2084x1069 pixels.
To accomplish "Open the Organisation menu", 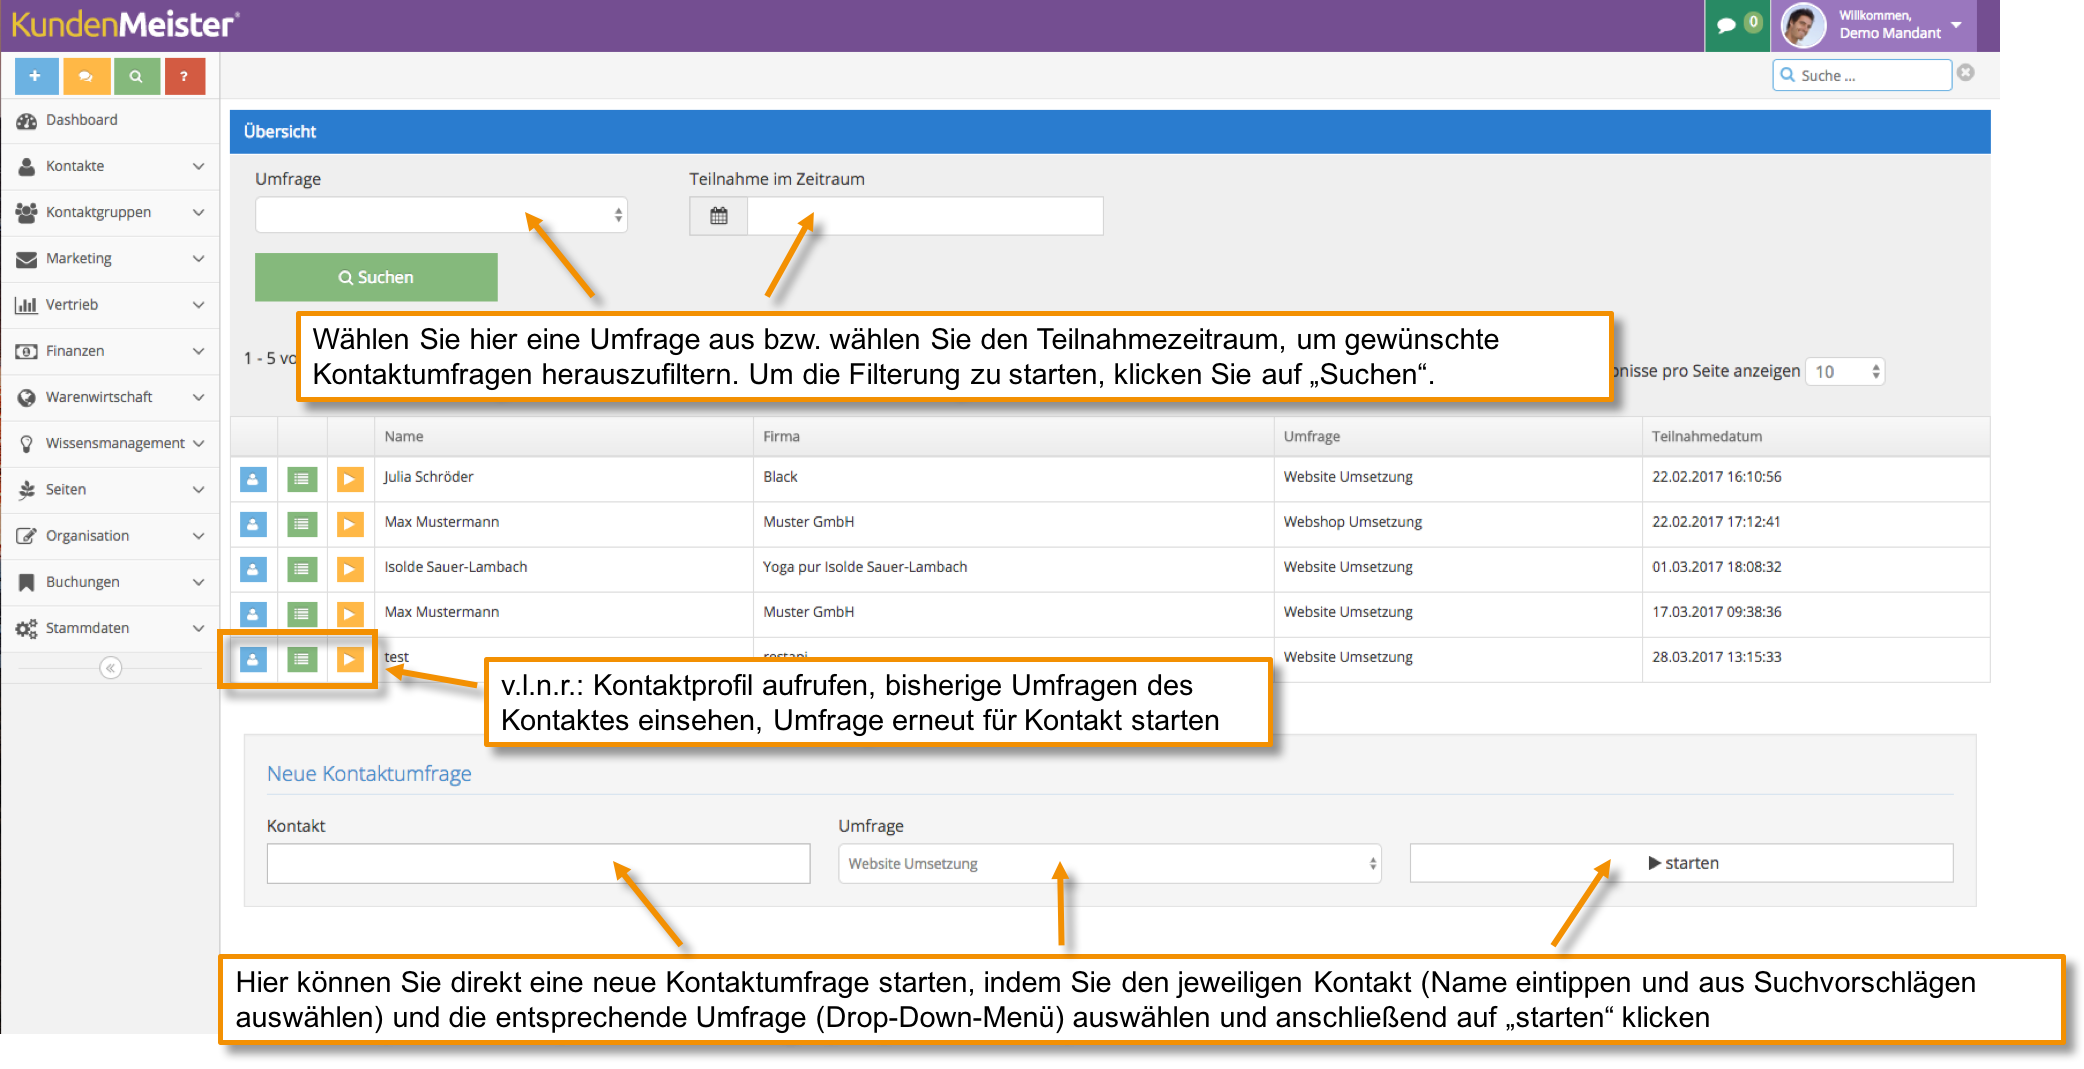I will click(x=110, y=536).
